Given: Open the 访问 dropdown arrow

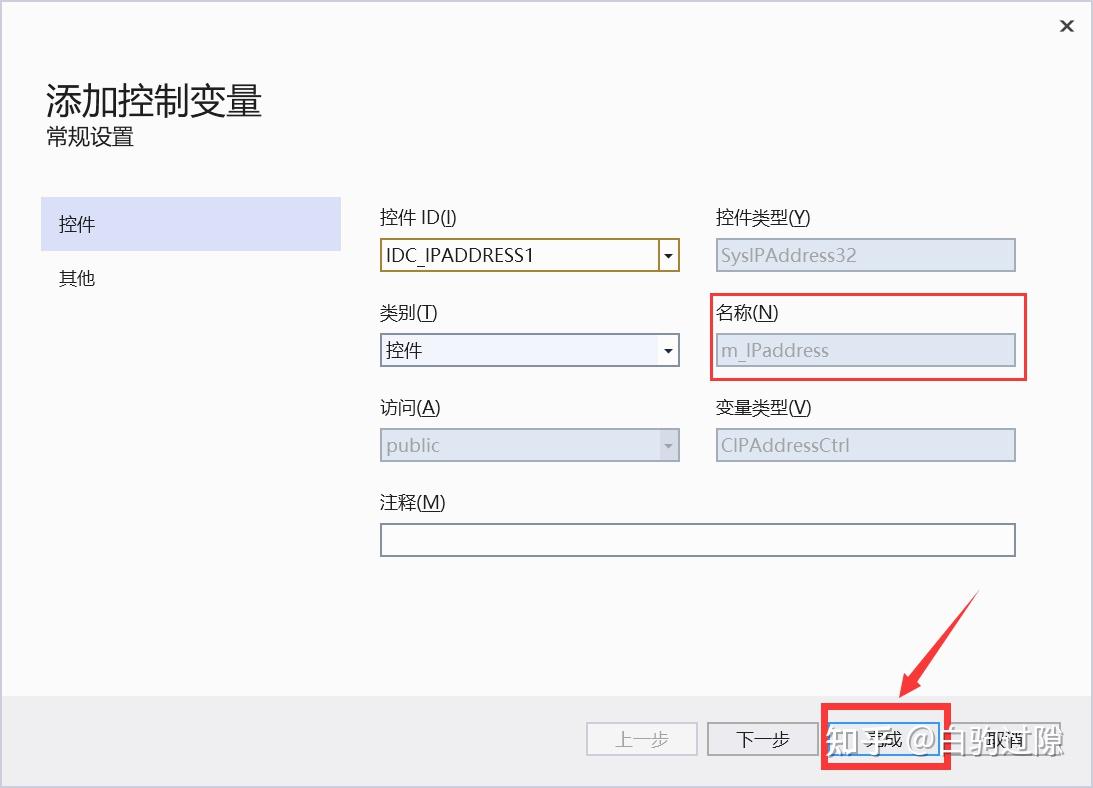Looking at the screenshot, I should pos(667,445).
